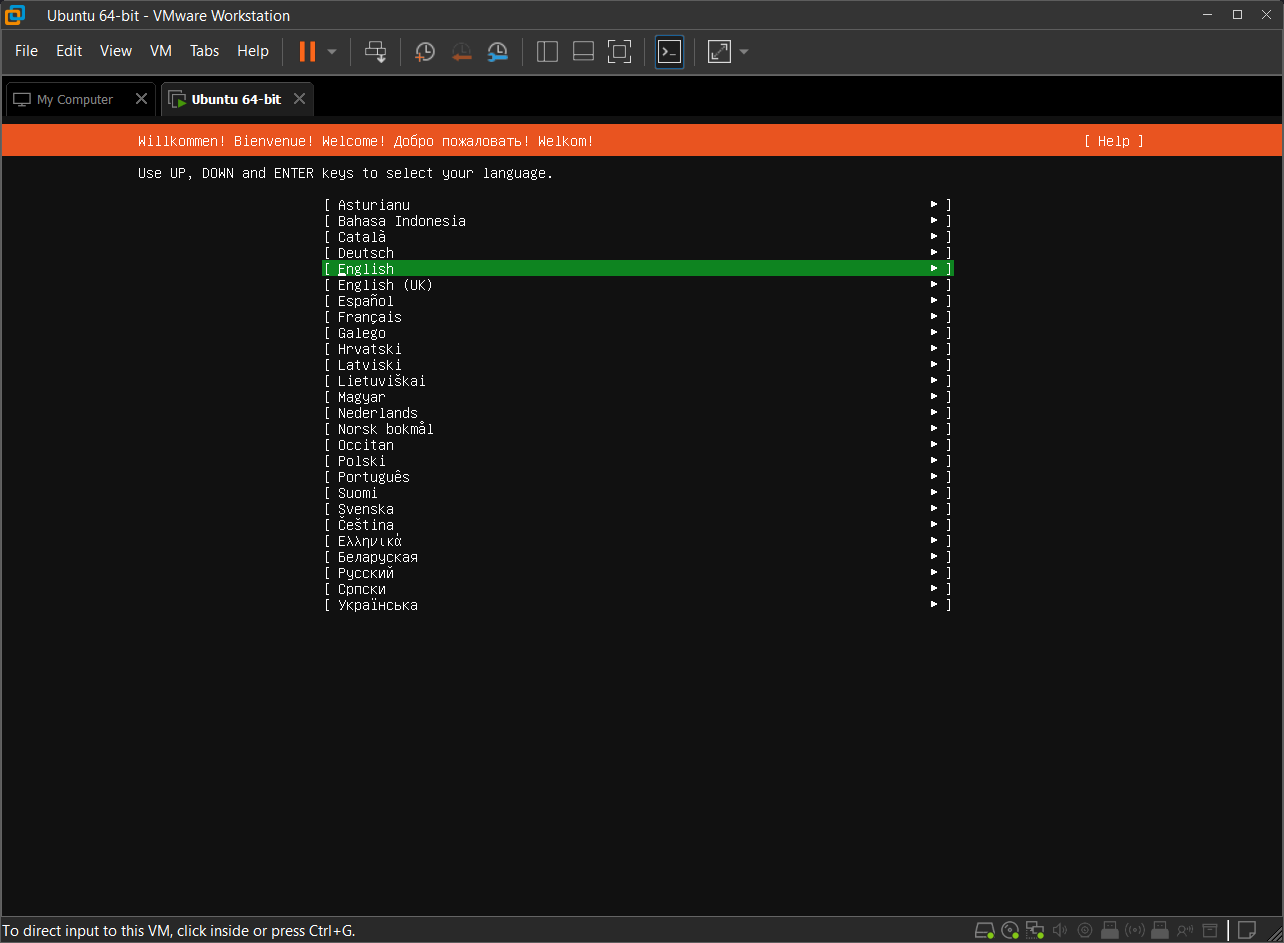
Task: Pause the virtual machine
Action: (307, 51)
